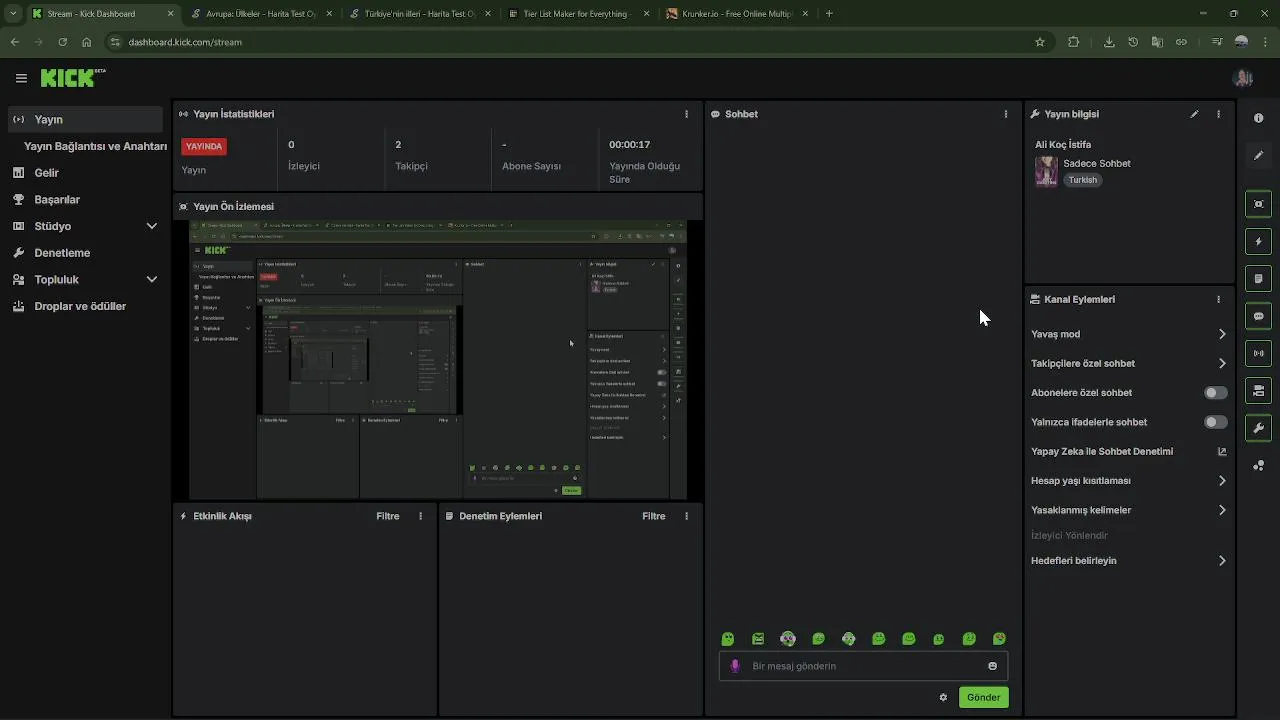This screenshot has width=1280, height=720.
Task: Open the hamburger menu beside the Kick logo
Action: 21,78
